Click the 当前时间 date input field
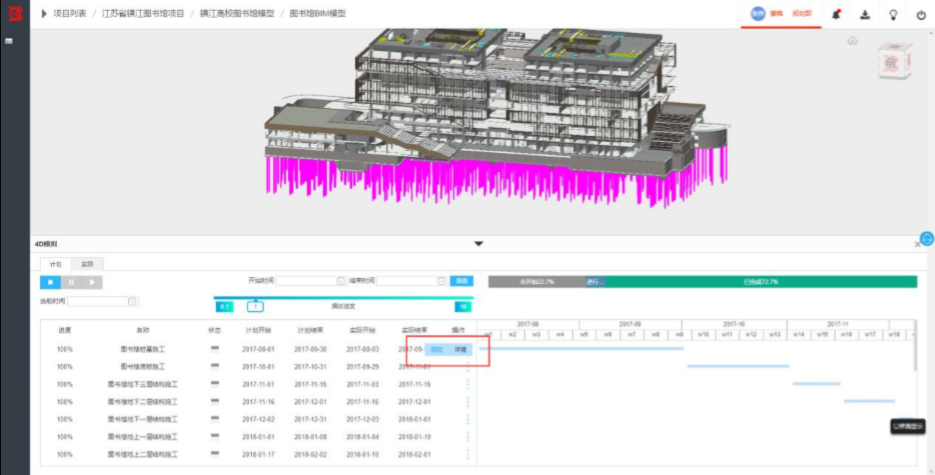This screenshot has width=935, height=475. click(x=103, y=302)
